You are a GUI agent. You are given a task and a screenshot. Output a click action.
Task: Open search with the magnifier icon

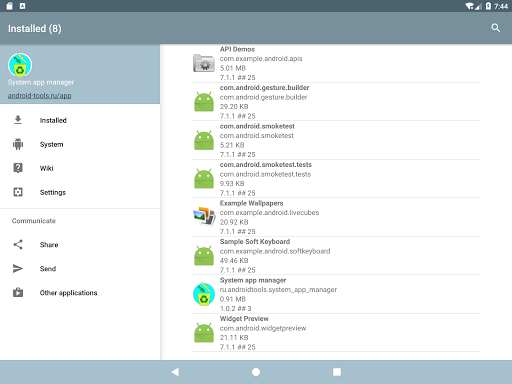click(x=496, y=28)
